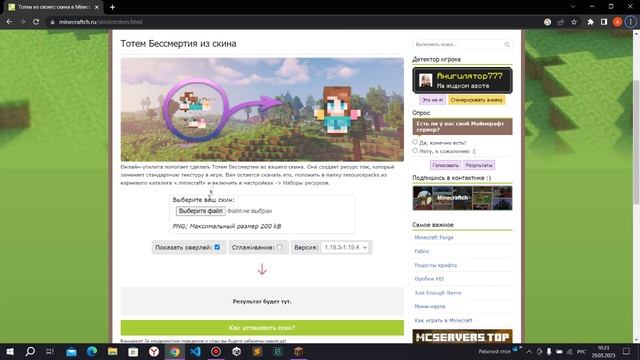Open the Рецепты крафта link

(436, 265)
